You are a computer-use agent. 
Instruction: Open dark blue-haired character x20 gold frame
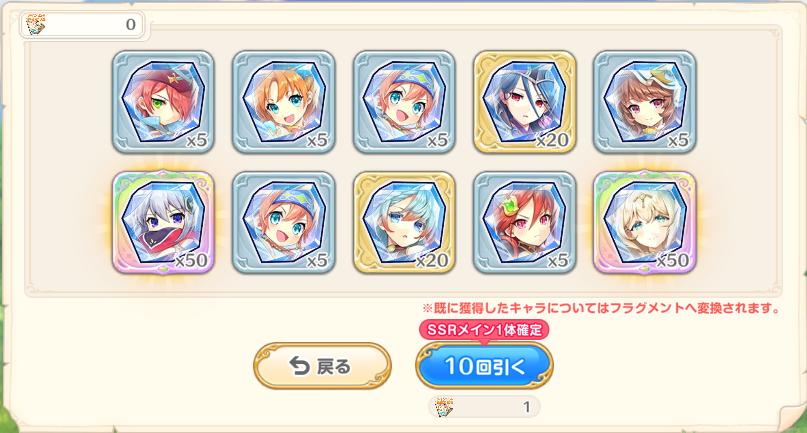point(524,102)
